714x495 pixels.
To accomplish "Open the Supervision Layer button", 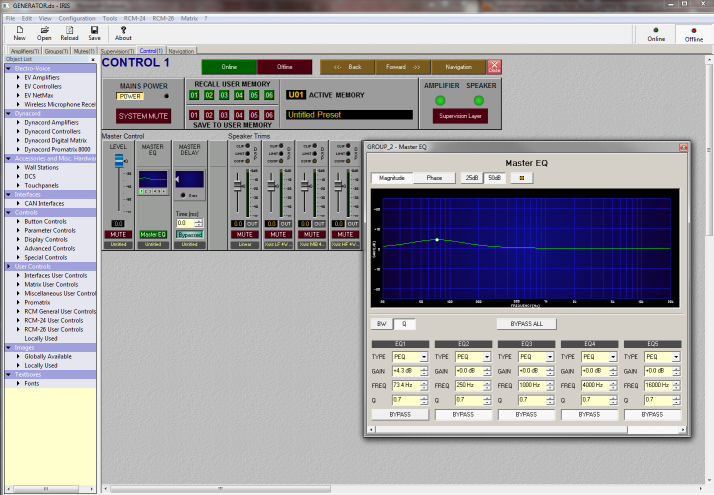I will pyautogui.click(x=460, y=116).
